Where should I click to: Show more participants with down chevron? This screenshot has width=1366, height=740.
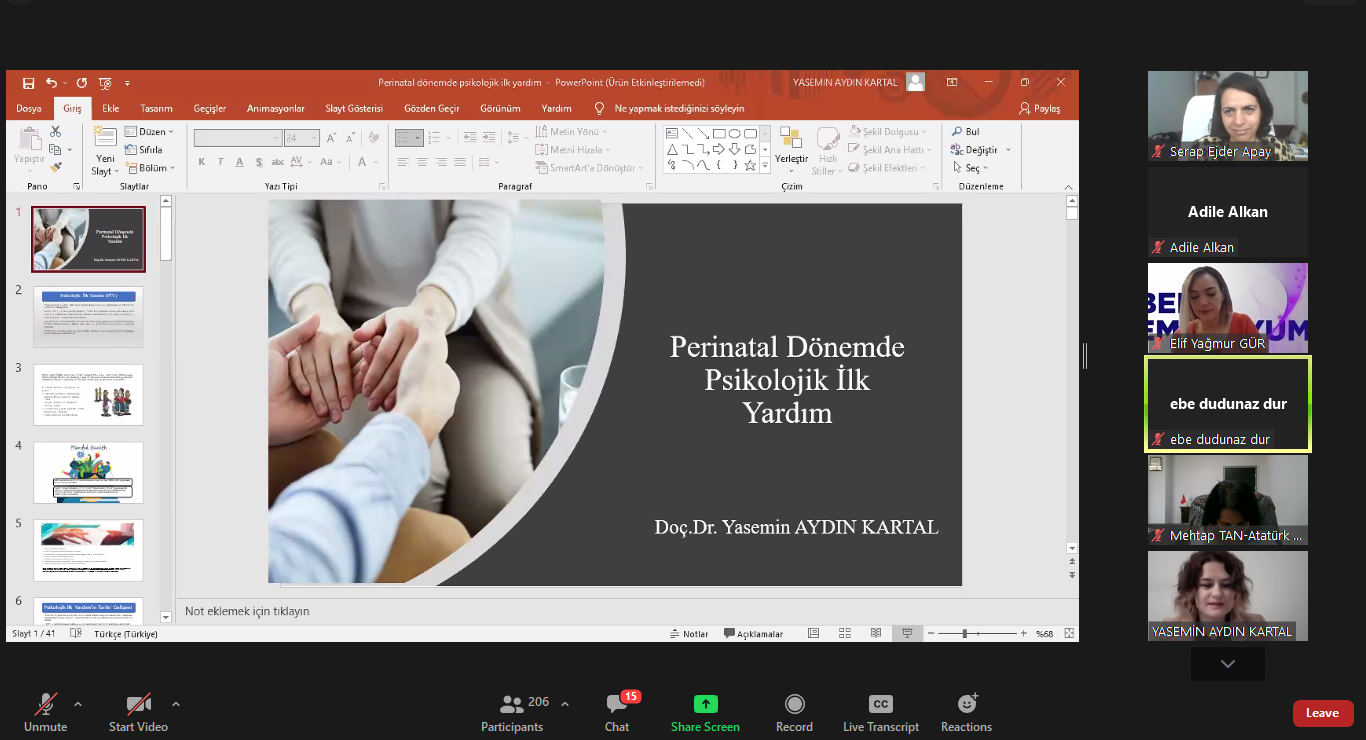click(x=1227, y=664)
